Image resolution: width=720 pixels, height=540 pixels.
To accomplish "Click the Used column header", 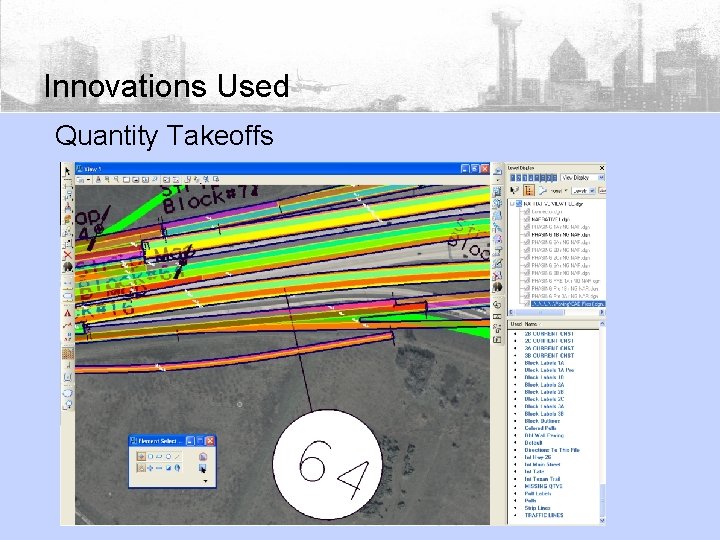I will pyautogui.click(x=516, y=324).
